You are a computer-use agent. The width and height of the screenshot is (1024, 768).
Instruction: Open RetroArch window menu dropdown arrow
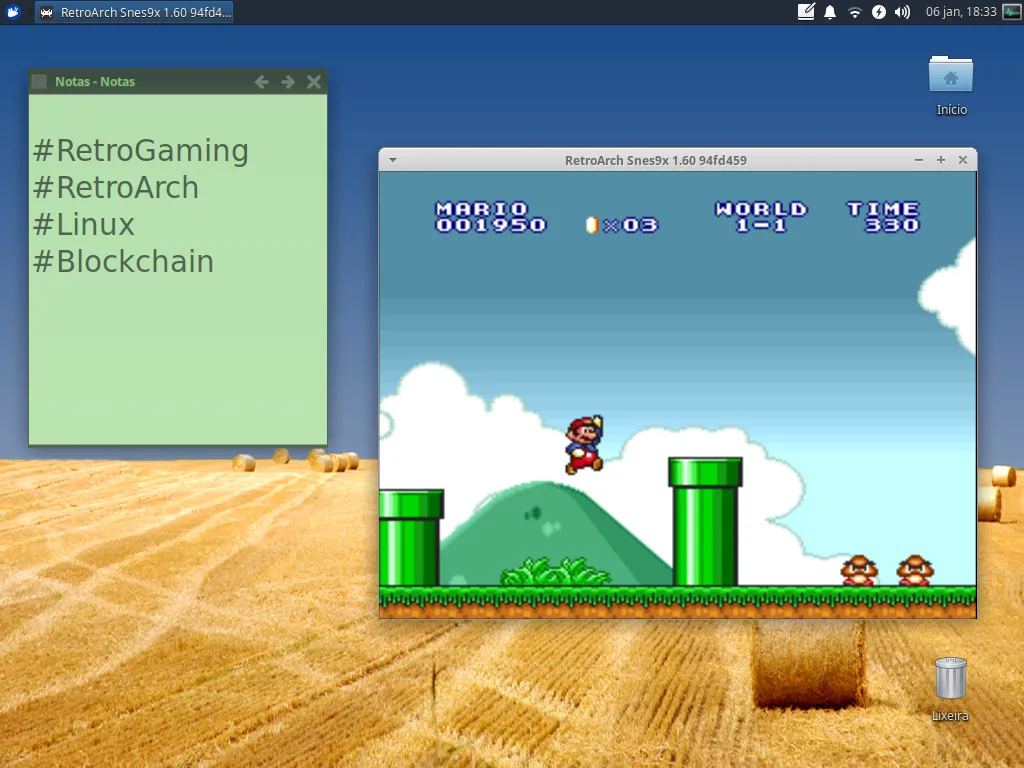[x=393, y=160]
